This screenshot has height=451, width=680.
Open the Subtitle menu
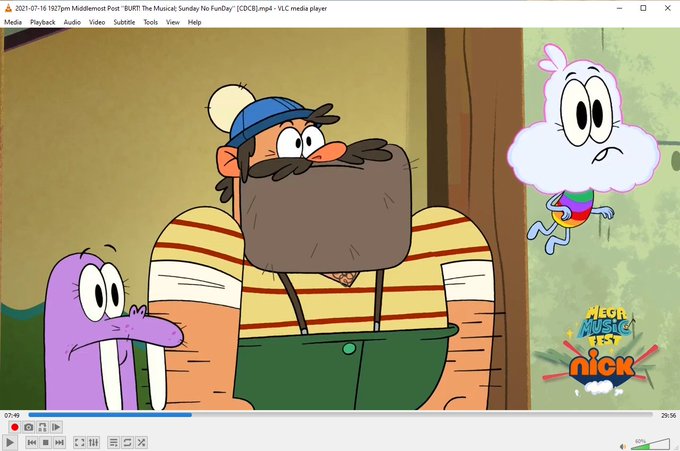click(x=124, y=22)
